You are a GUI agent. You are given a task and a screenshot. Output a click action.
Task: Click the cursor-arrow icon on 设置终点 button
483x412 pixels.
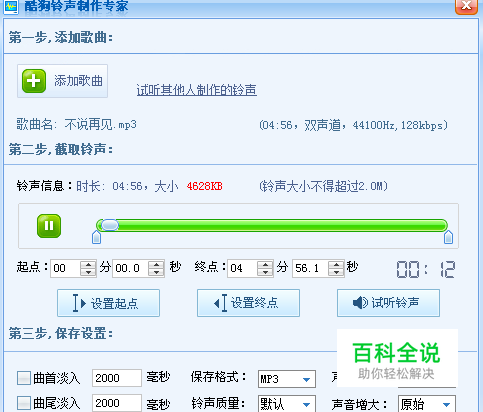(x=220, y=303)
